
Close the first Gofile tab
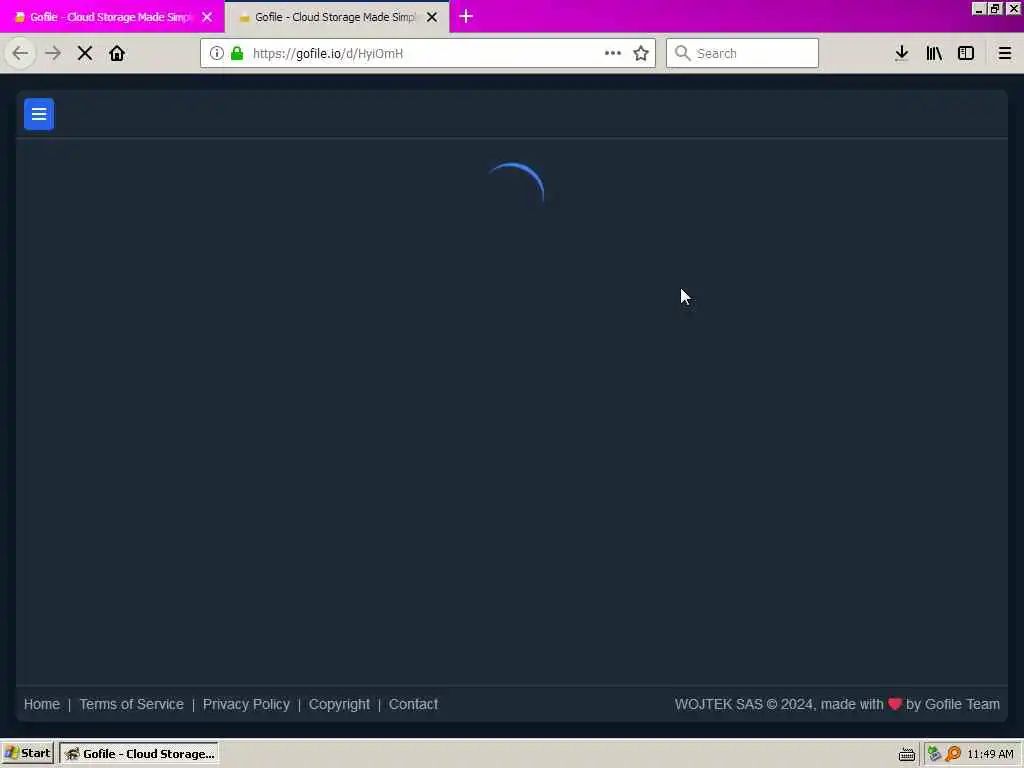pyautogui.click(x=207, y=17)
